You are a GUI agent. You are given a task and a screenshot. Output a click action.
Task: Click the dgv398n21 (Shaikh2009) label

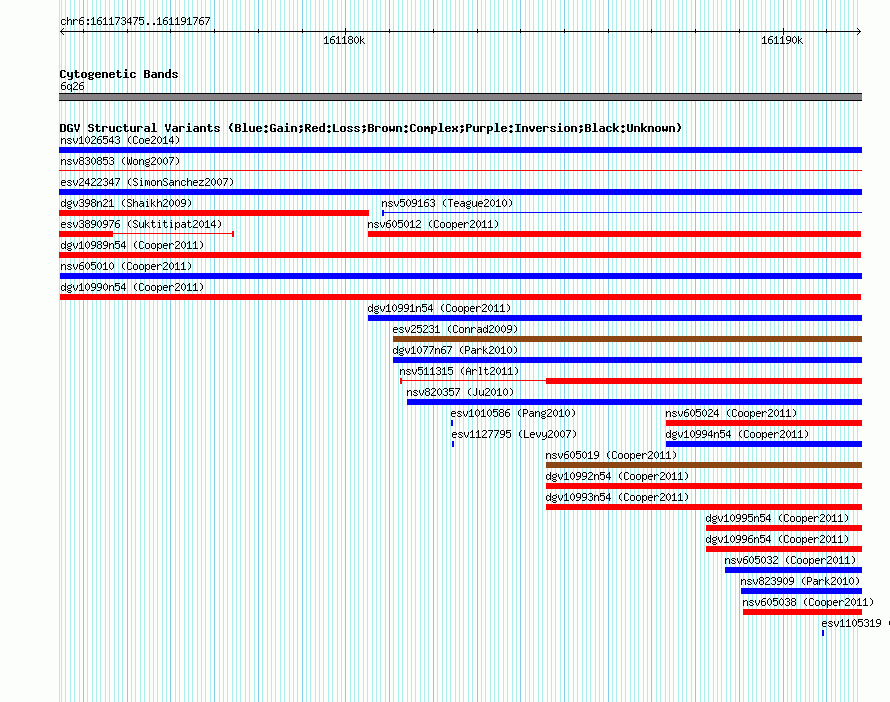click(126, 203)
